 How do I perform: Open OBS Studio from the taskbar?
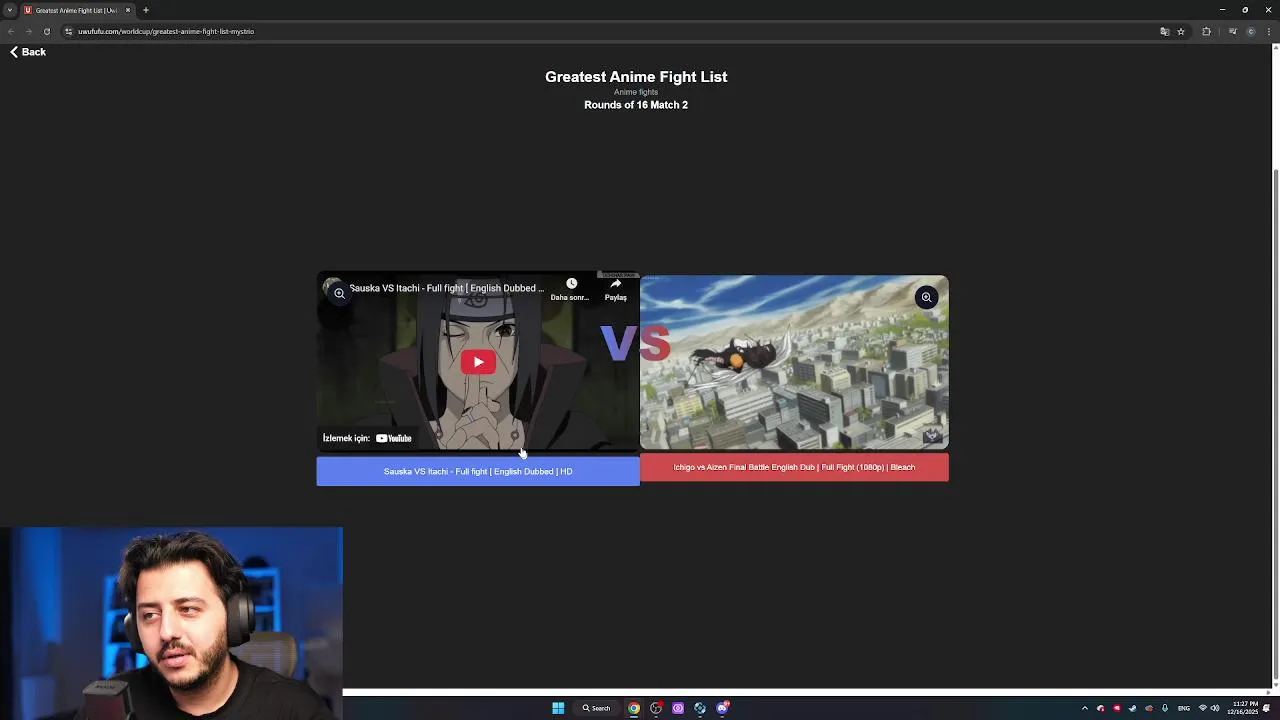[x=656, y=708]
